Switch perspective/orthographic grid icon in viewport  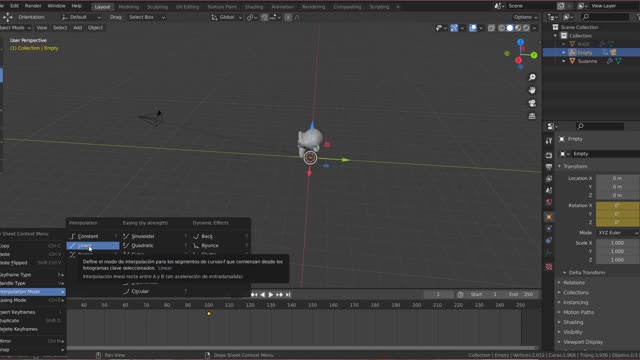coord(532,116)
